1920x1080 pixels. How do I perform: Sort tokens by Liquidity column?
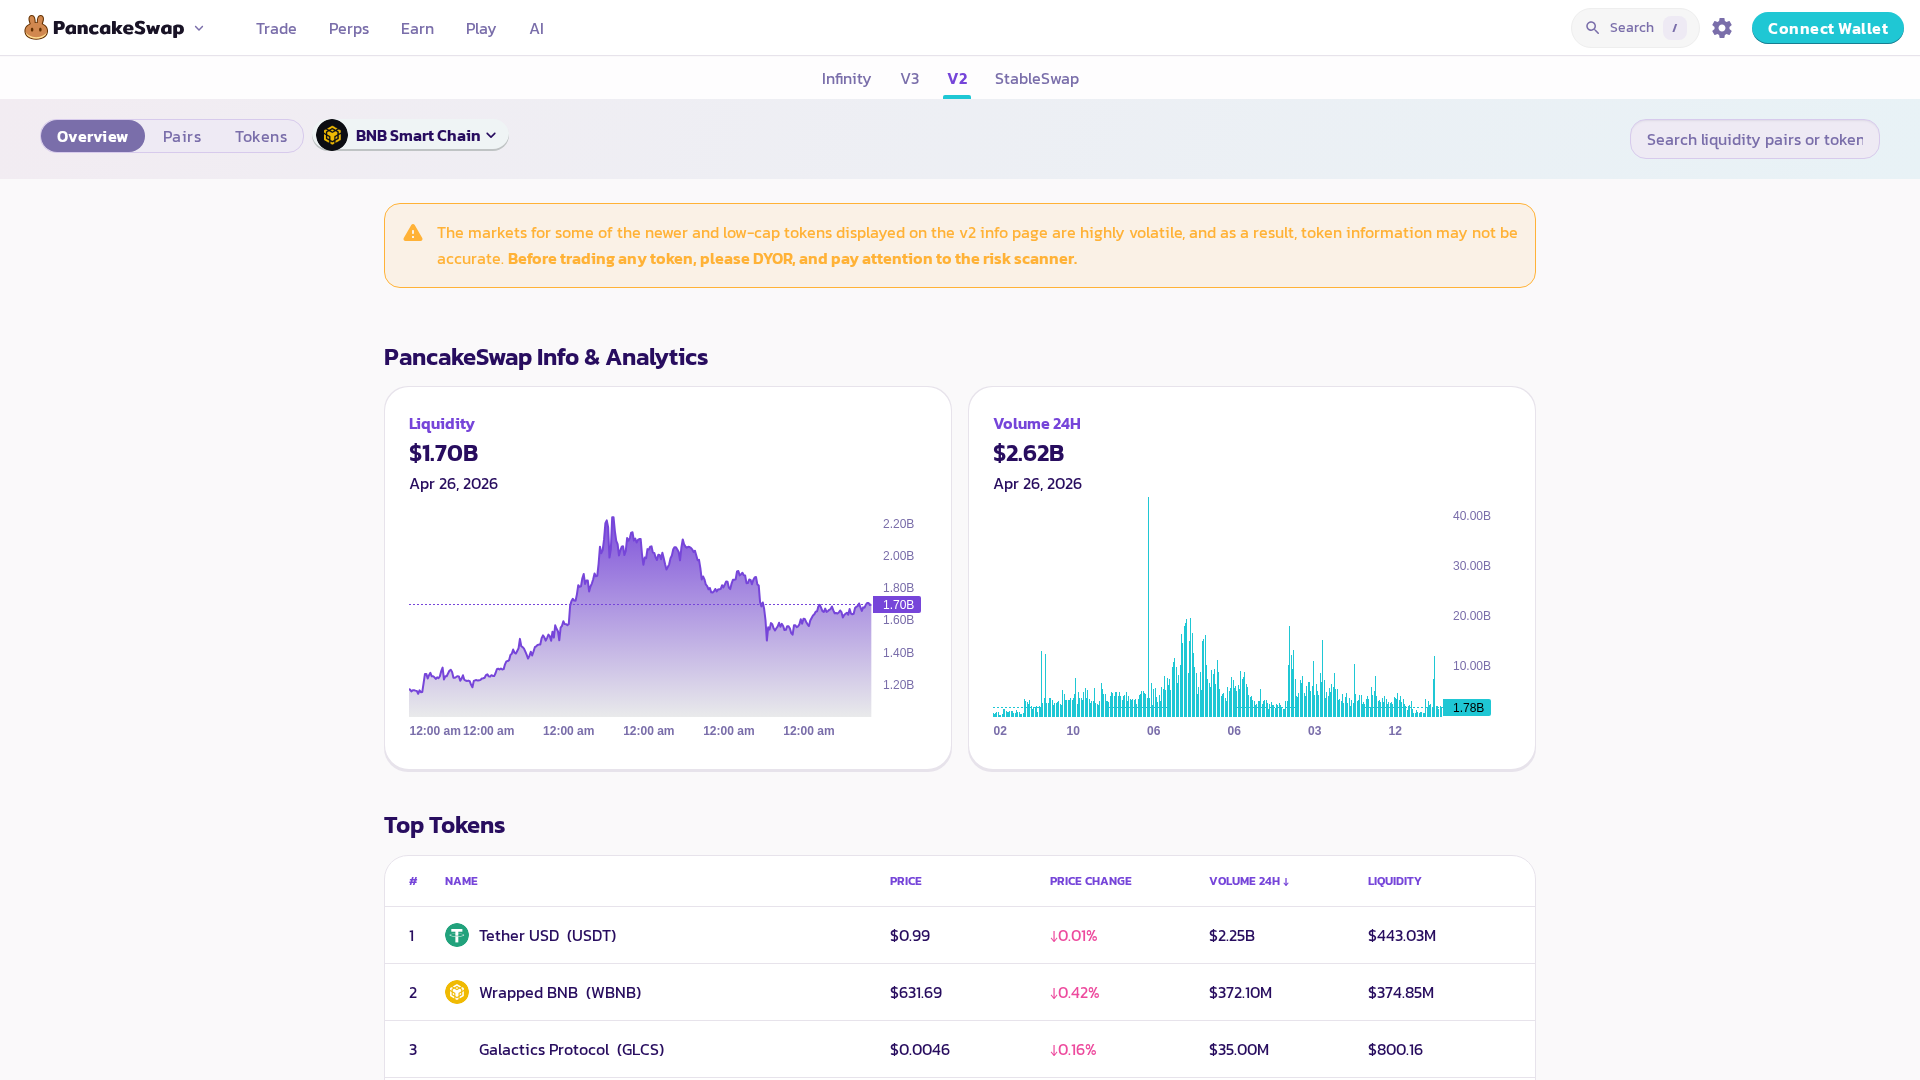point(1395,881)
